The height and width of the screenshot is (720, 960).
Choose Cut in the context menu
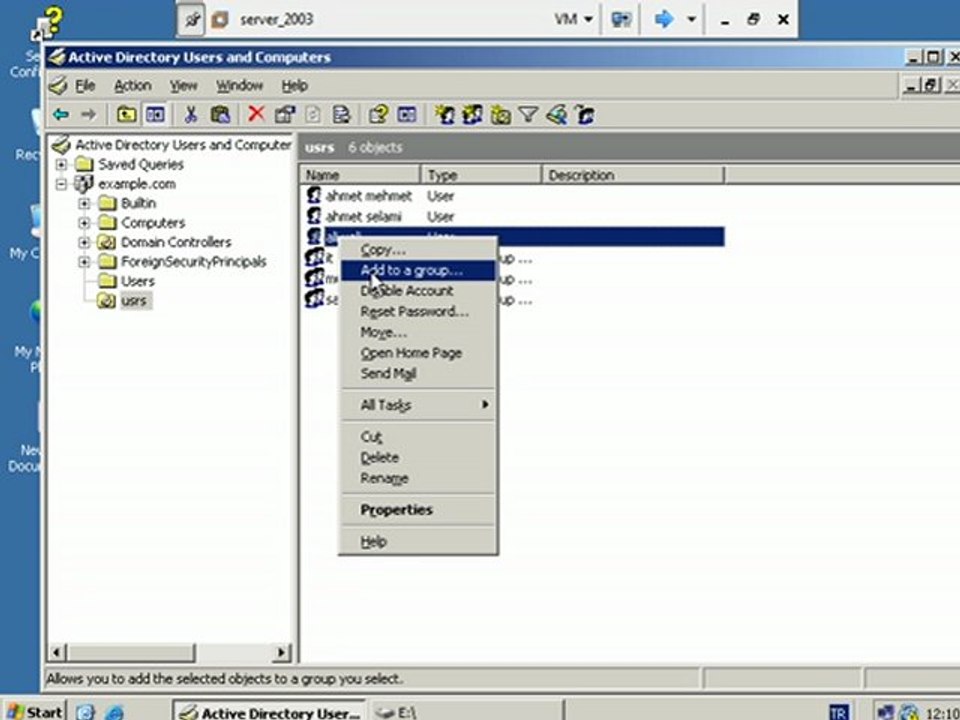pyautogui.click(x=419, y=437)
